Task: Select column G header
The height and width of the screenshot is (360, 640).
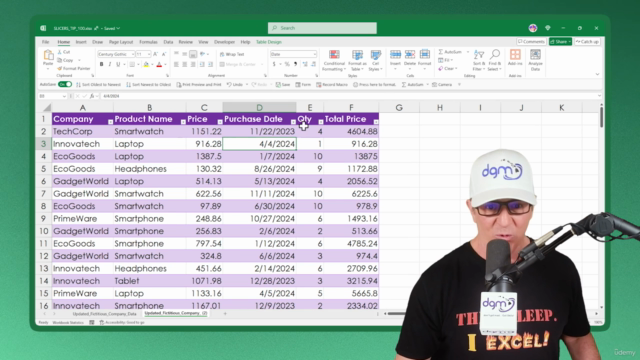Action: 399,107
